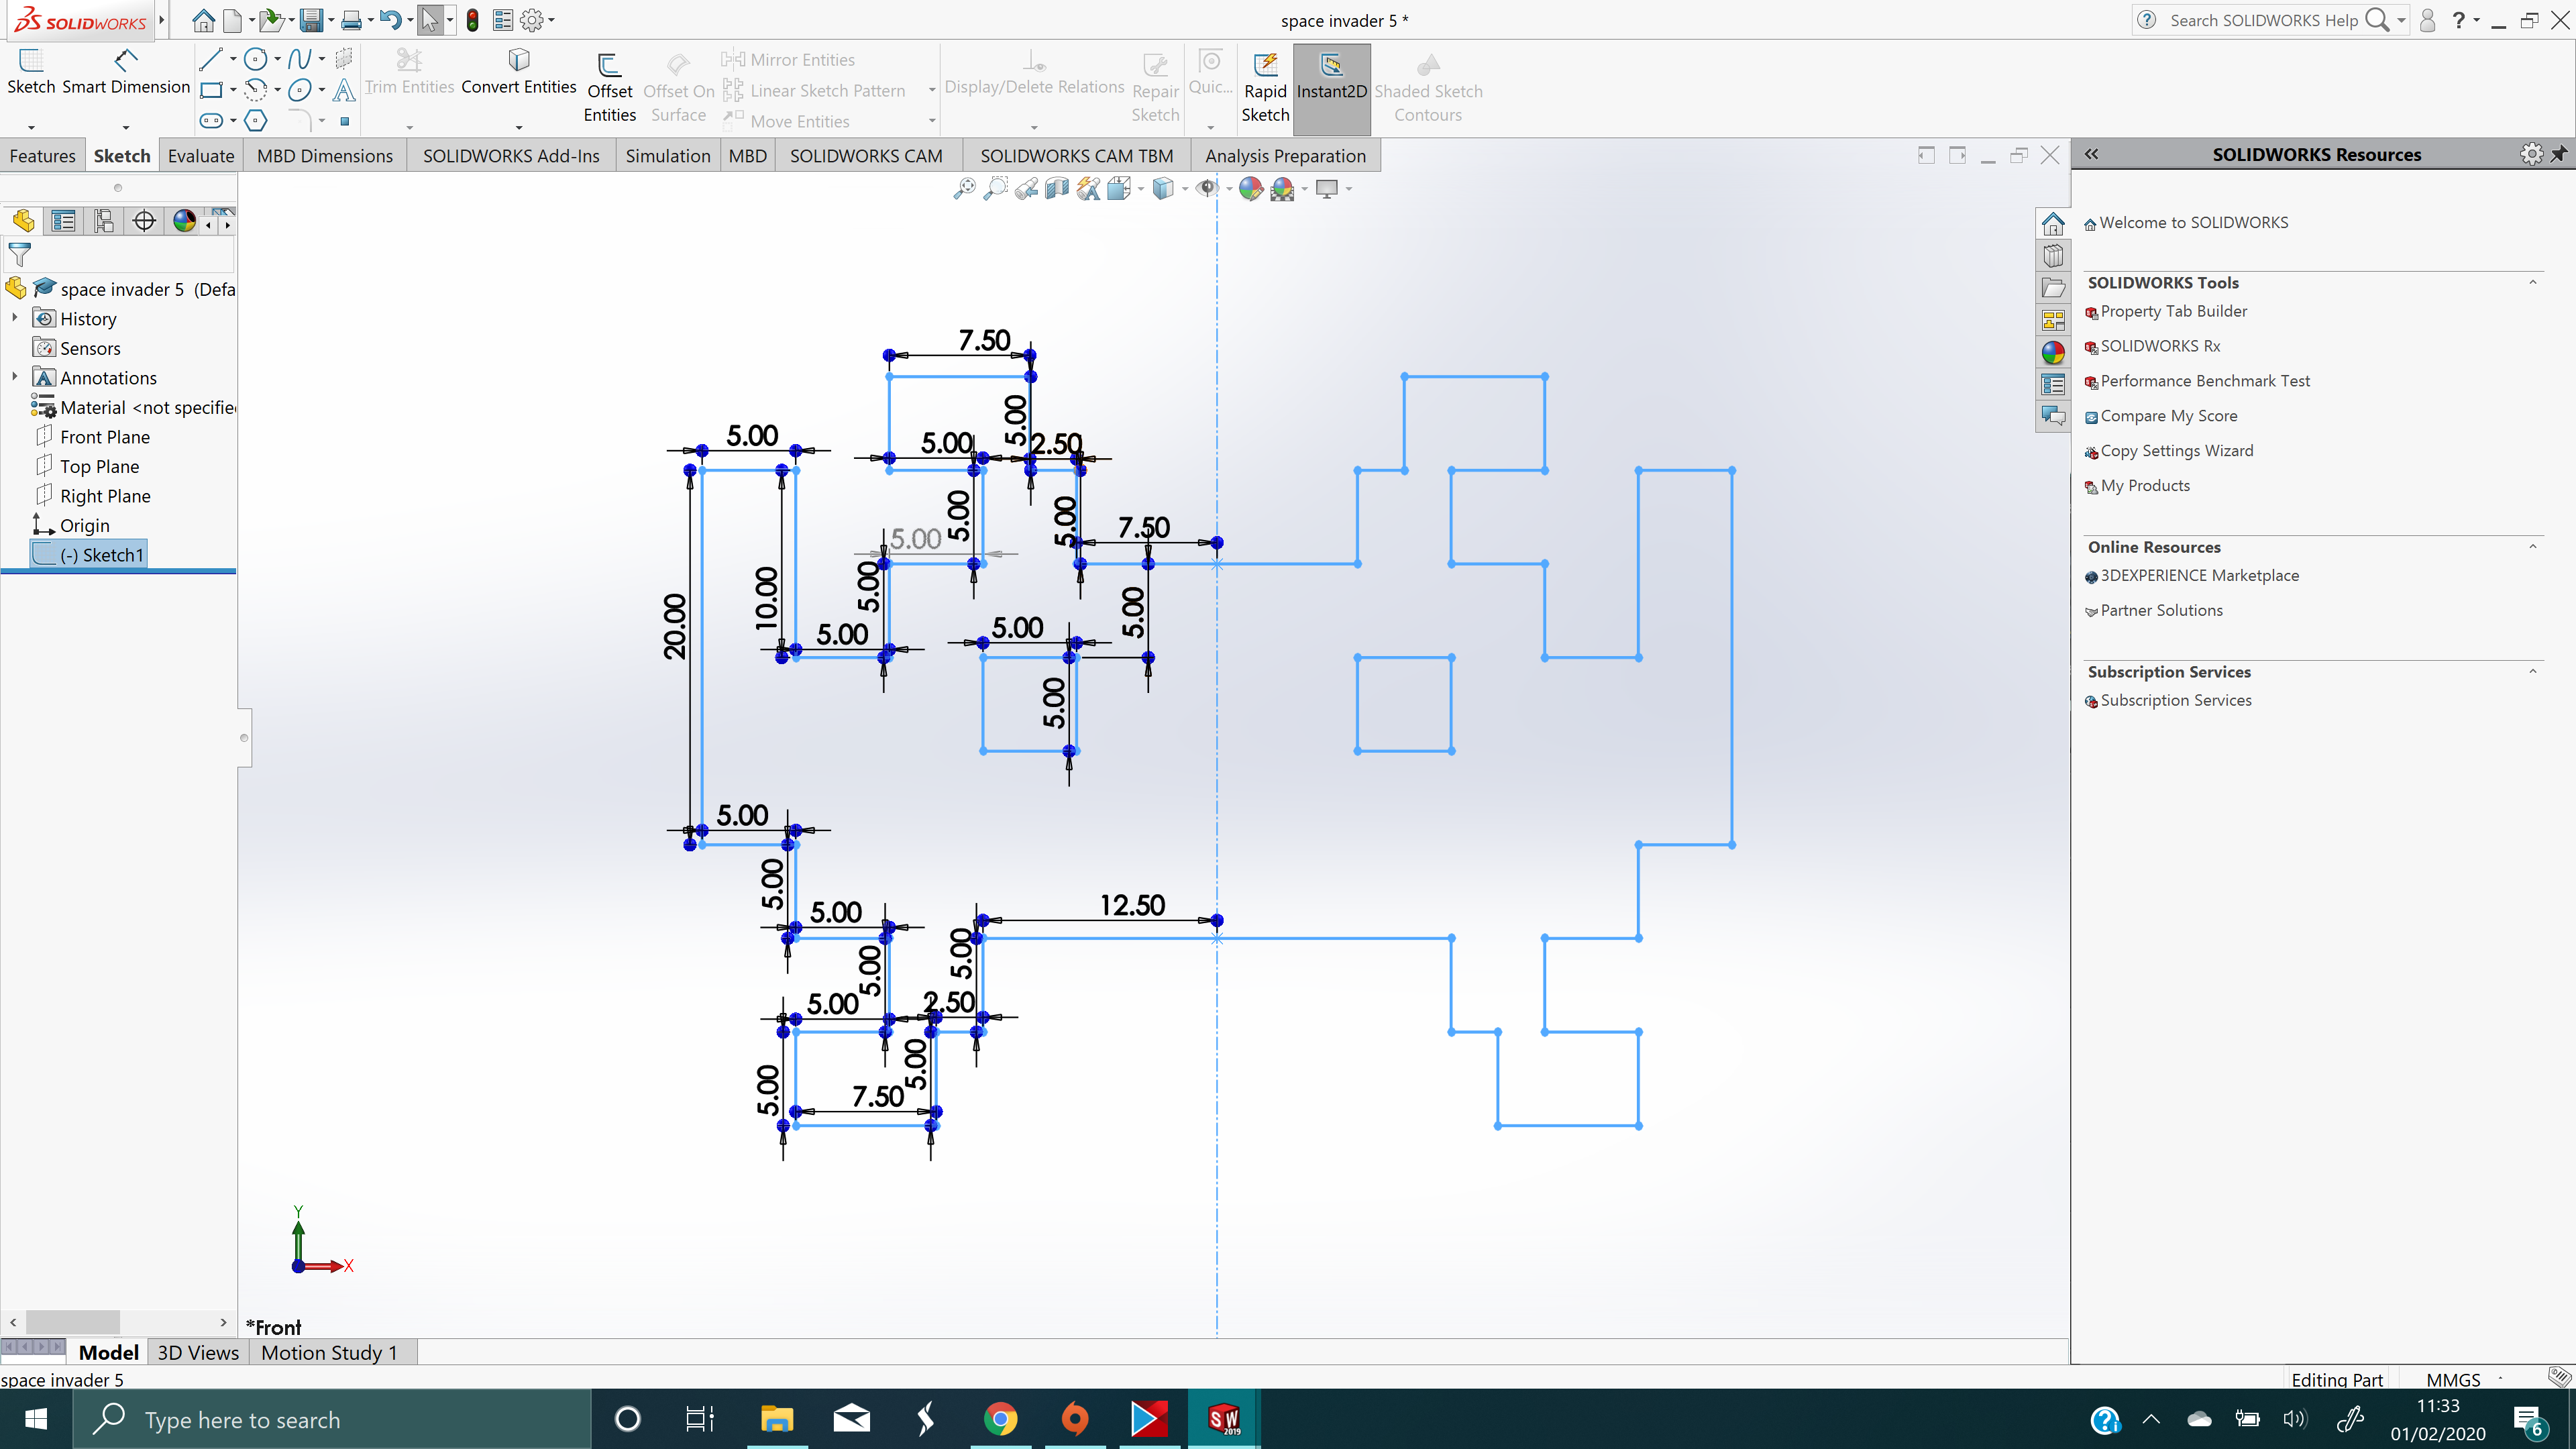Image resolution: width=2576 pixels, height=1449 pixels.
Task: Open the PropertyManager tab icon
Action: pos(63,221)
